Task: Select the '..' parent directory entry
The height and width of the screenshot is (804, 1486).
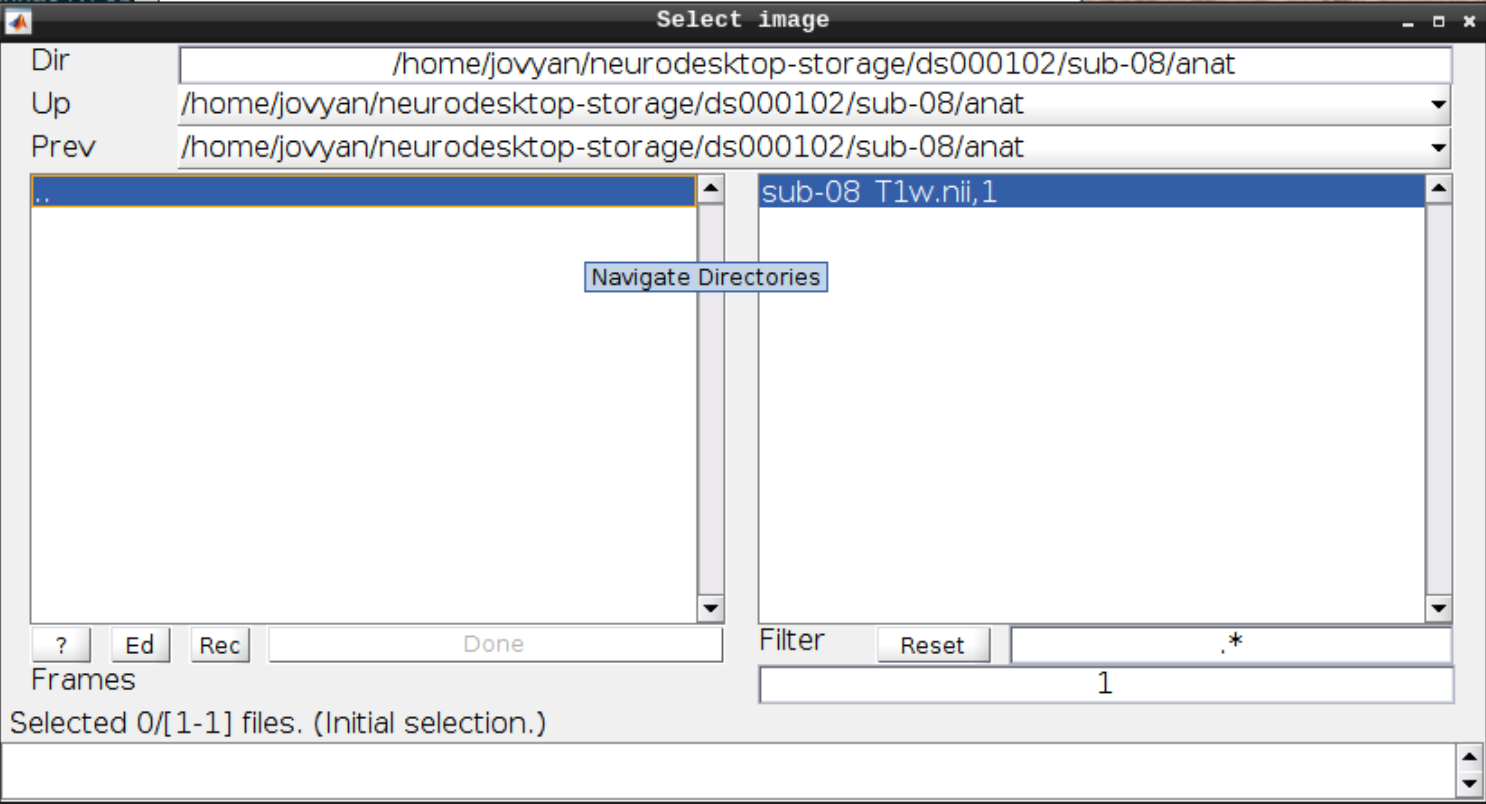Action: point(363,191)
